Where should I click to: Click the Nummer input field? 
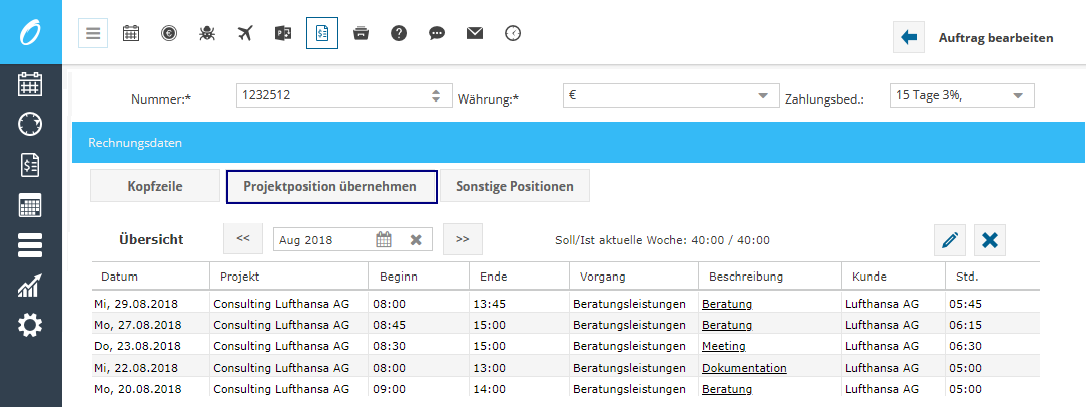330,95
